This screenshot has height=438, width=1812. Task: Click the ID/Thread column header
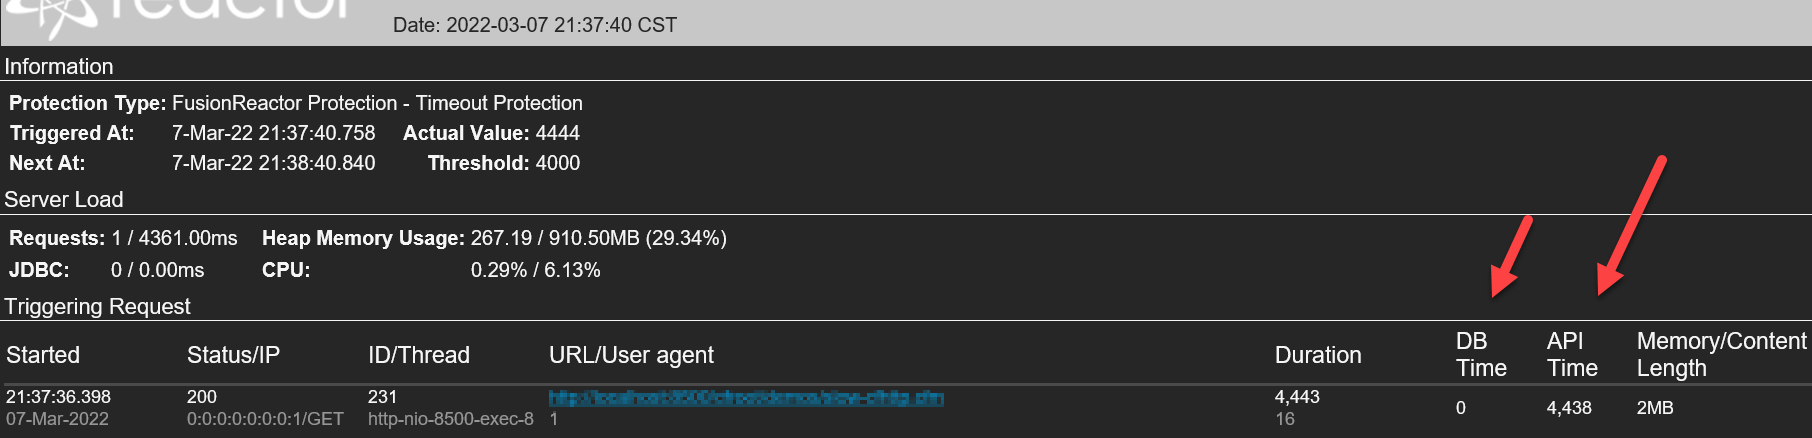419,355
